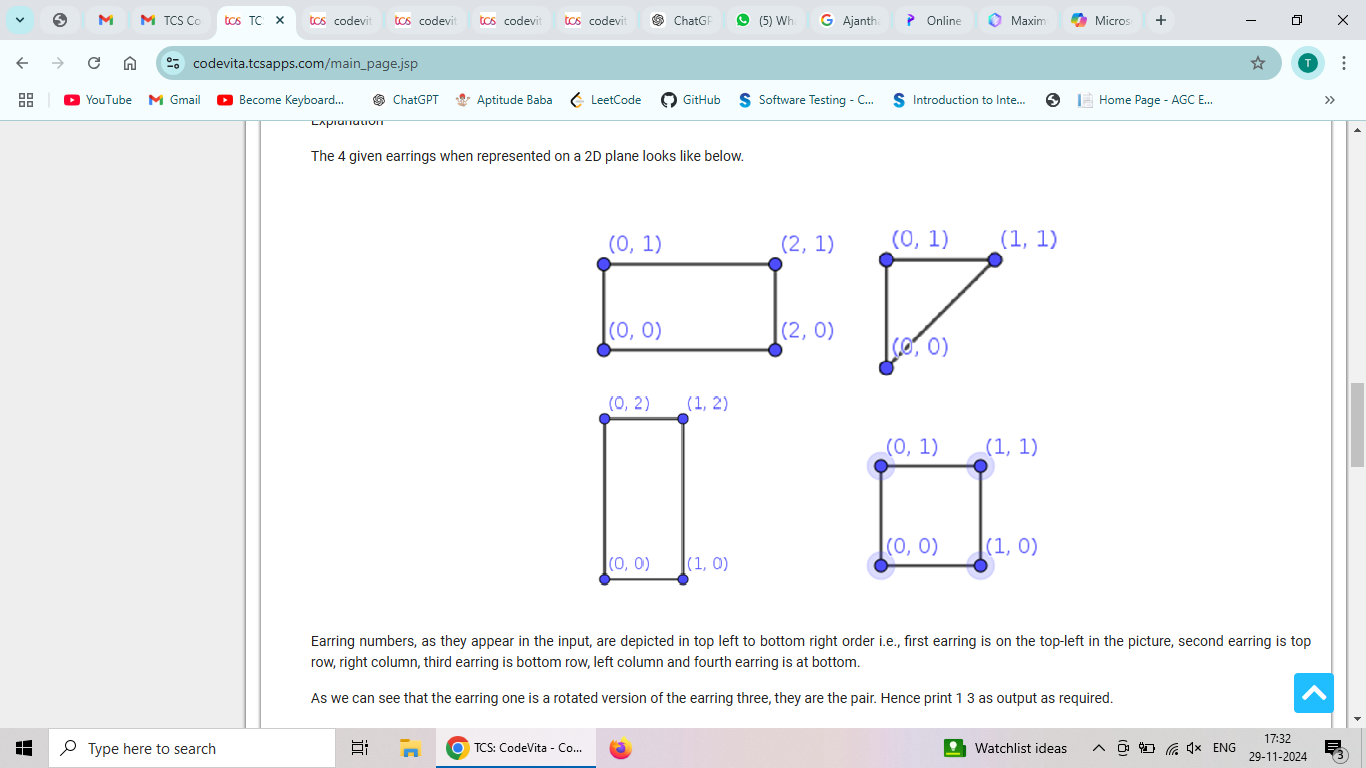Click the forward navigation arrow
This screenshot has width=1366, height=768.
pos(58,63)
